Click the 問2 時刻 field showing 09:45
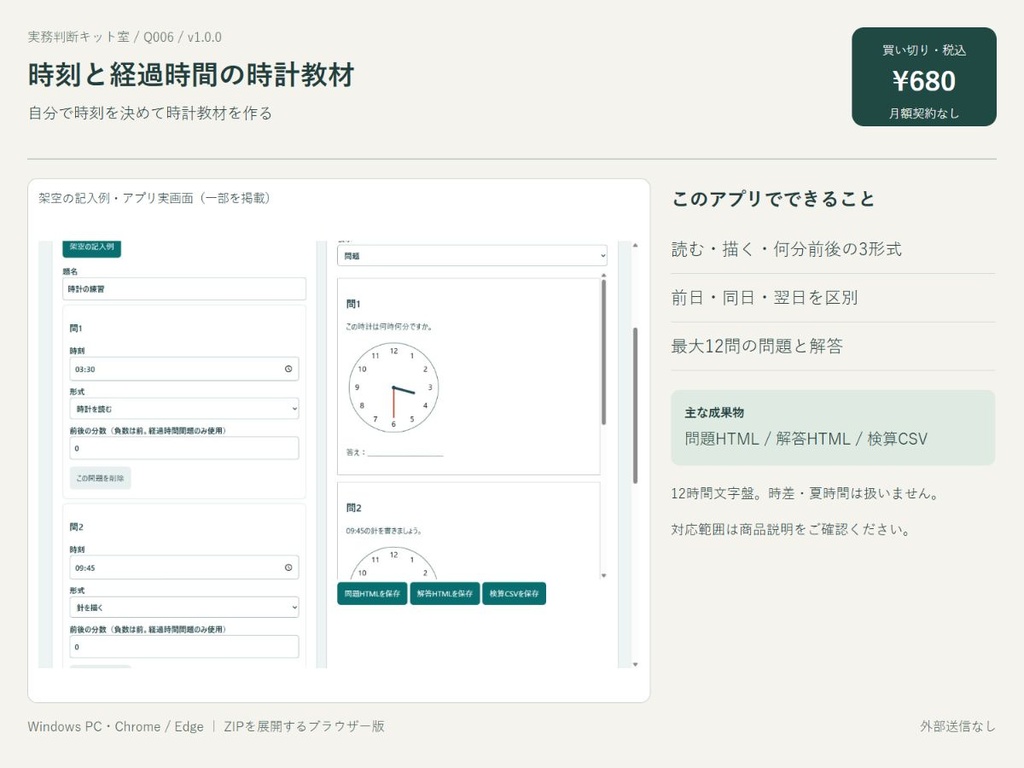 184,568
